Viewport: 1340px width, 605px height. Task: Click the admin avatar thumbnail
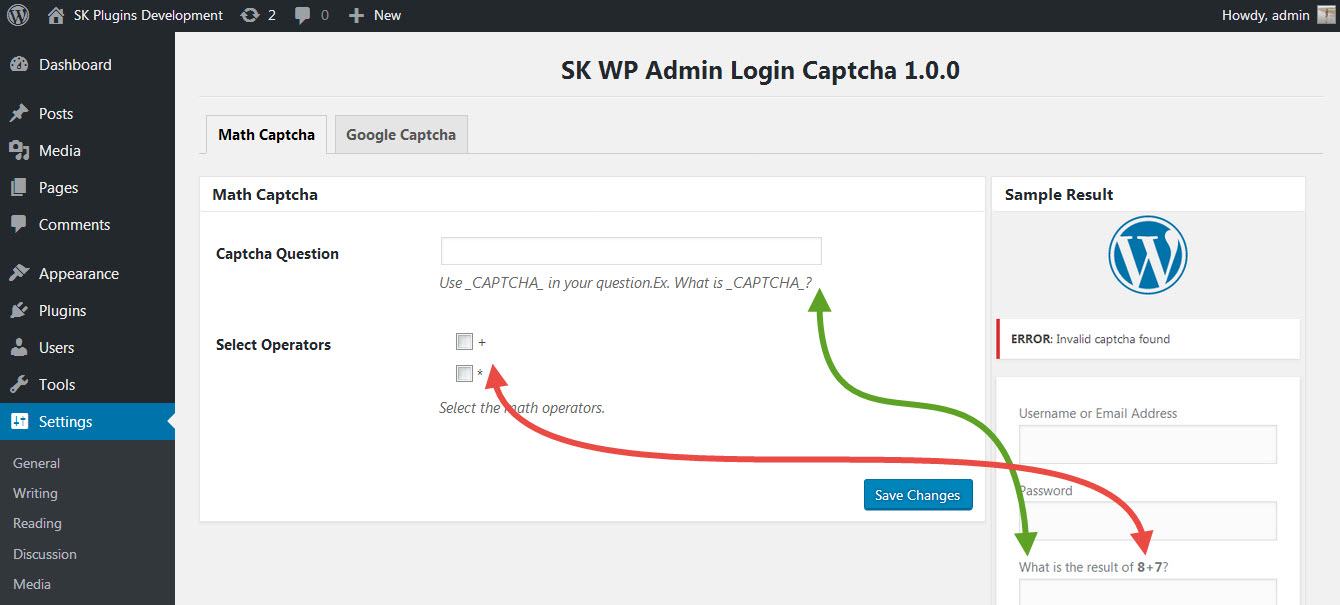[x=1326, y=15]
